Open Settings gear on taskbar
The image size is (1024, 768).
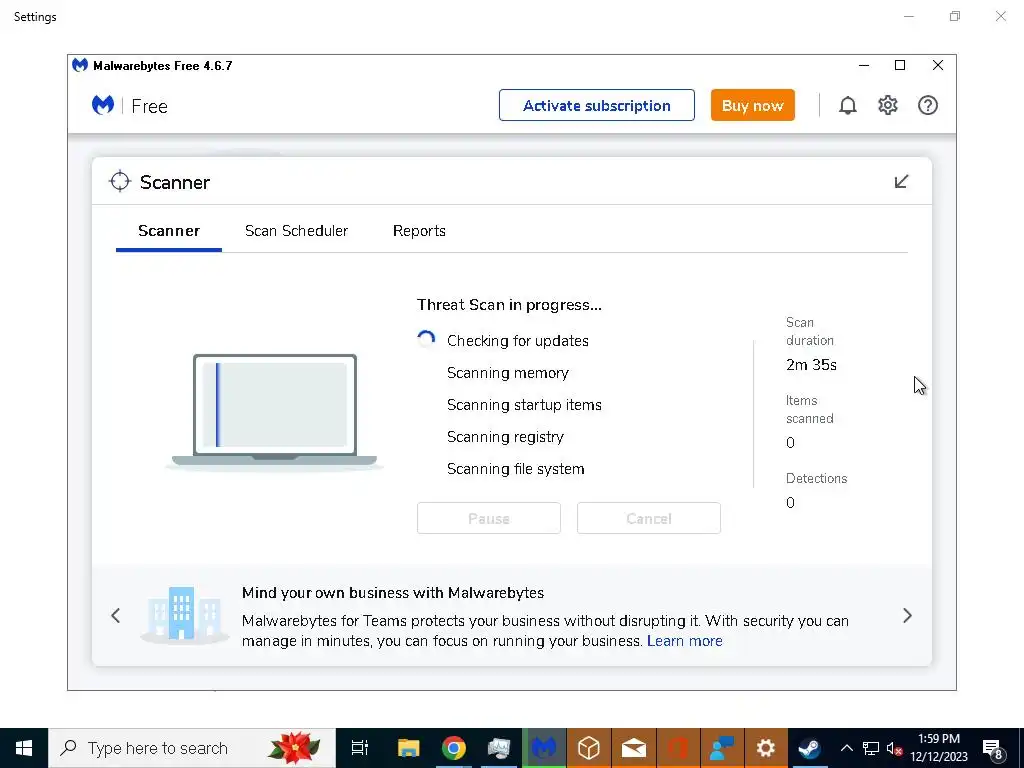(x=765, y=748)
